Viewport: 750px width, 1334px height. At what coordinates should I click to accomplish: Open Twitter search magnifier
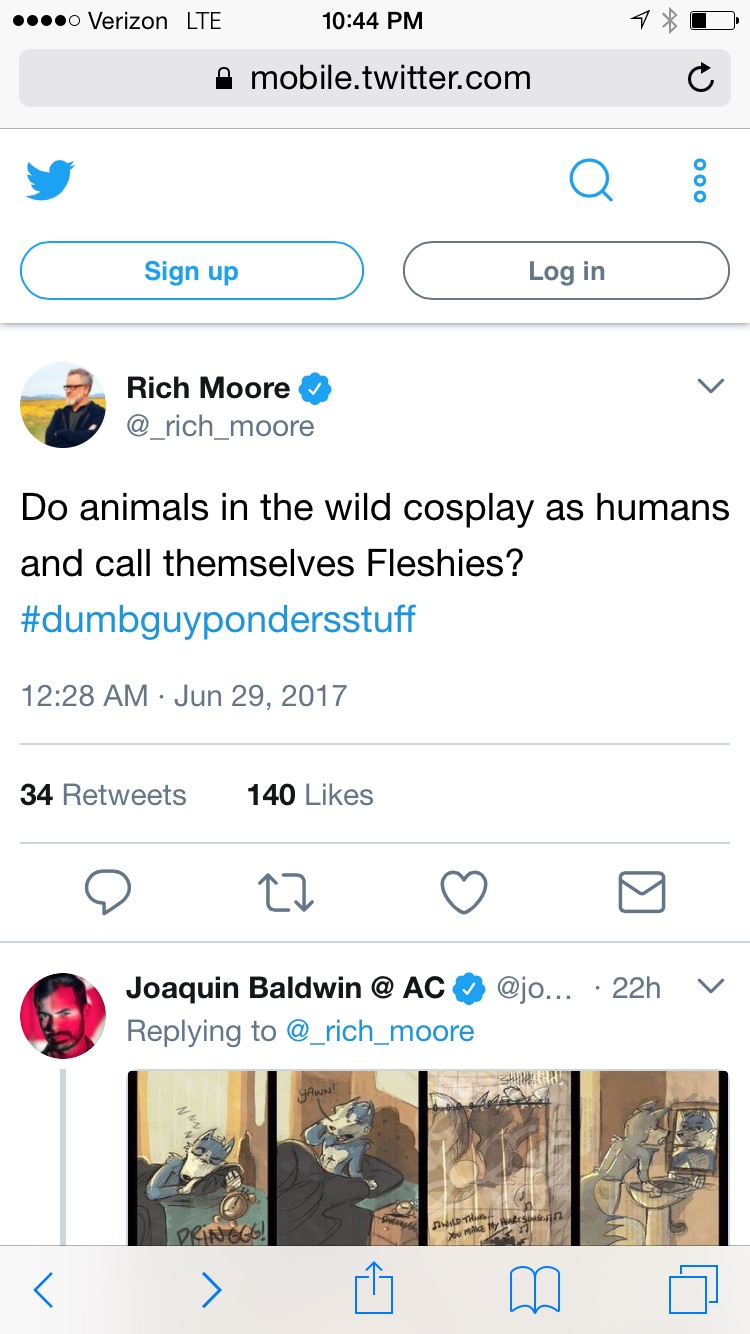(590, 181)
